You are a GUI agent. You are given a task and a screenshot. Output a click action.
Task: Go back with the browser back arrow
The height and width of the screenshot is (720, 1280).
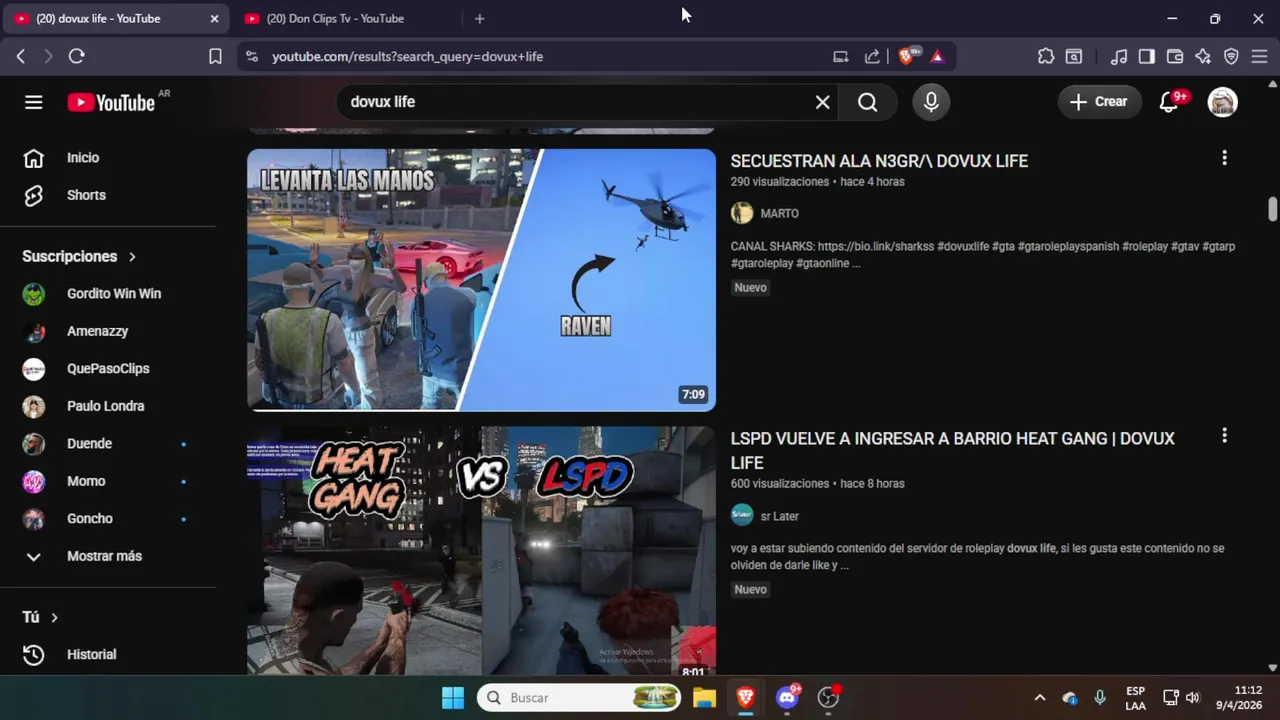[x=21, y=57]
